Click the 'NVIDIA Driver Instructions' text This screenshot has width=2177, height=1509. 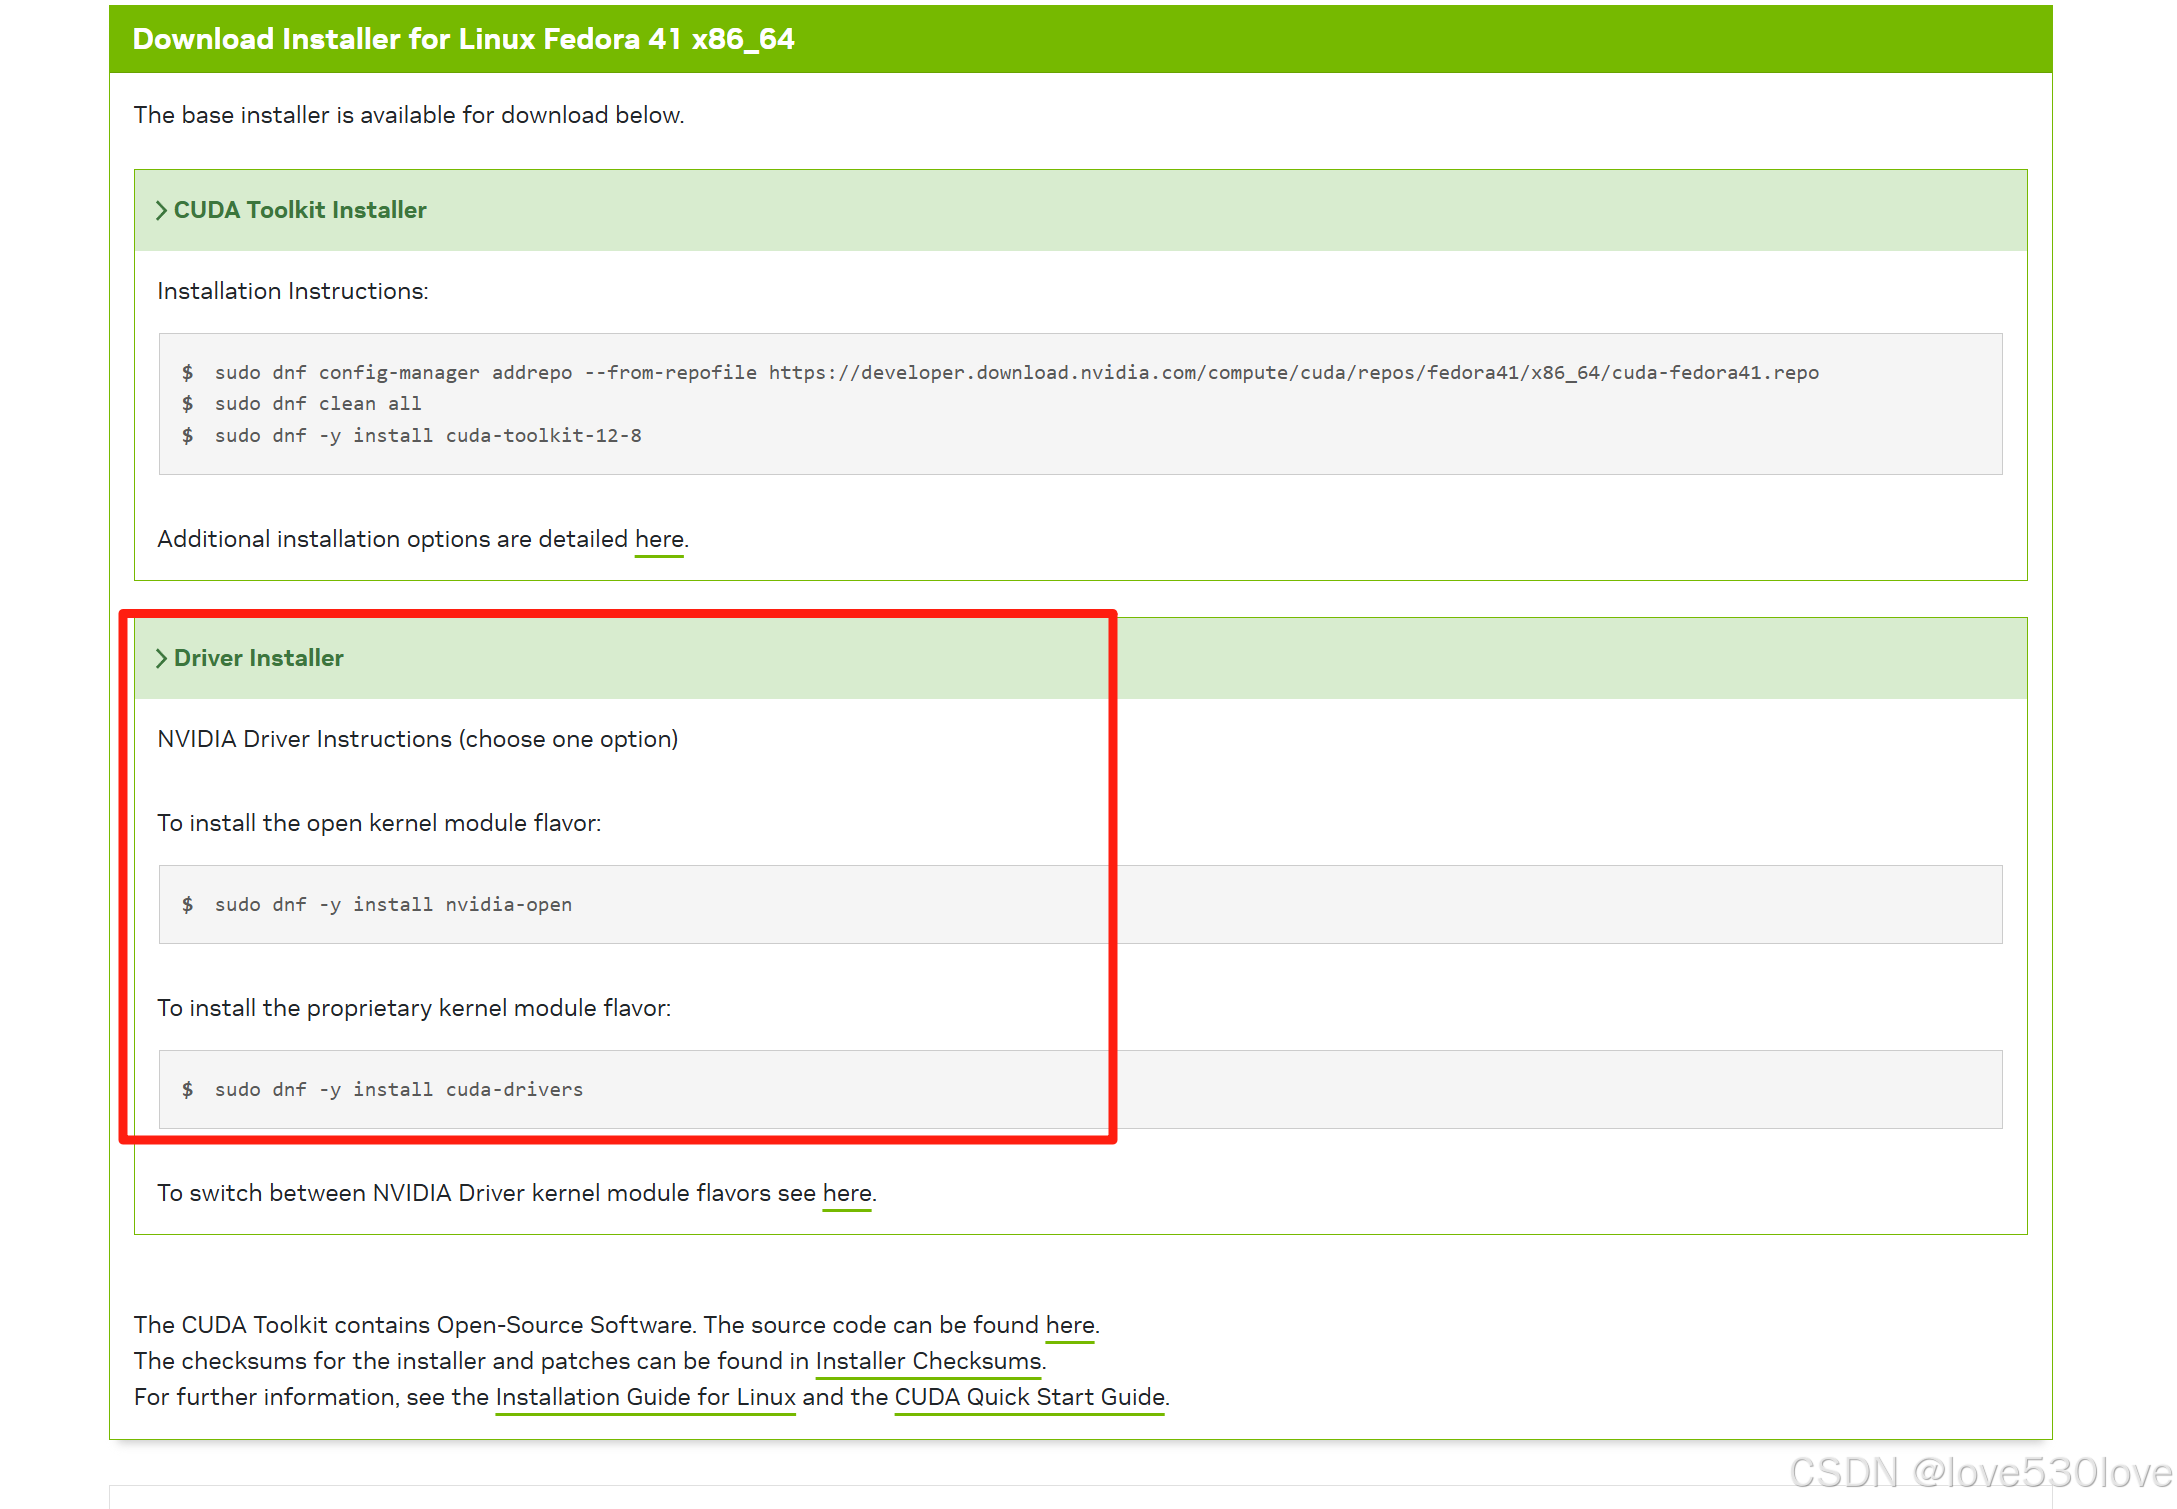pyautogui.click(x=417, y=739)
